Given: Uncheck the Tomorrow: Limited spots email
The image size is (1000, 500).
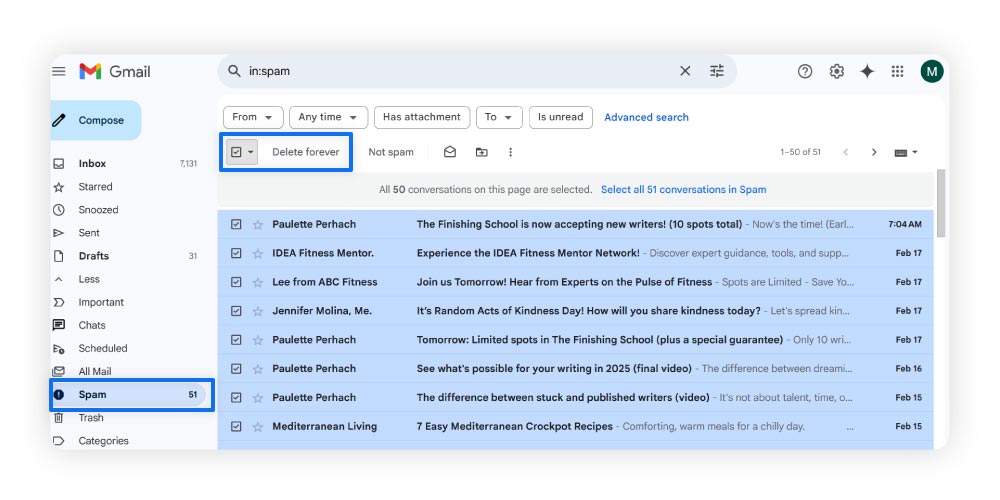Looking at the screenshot, I should coord(236,340).
